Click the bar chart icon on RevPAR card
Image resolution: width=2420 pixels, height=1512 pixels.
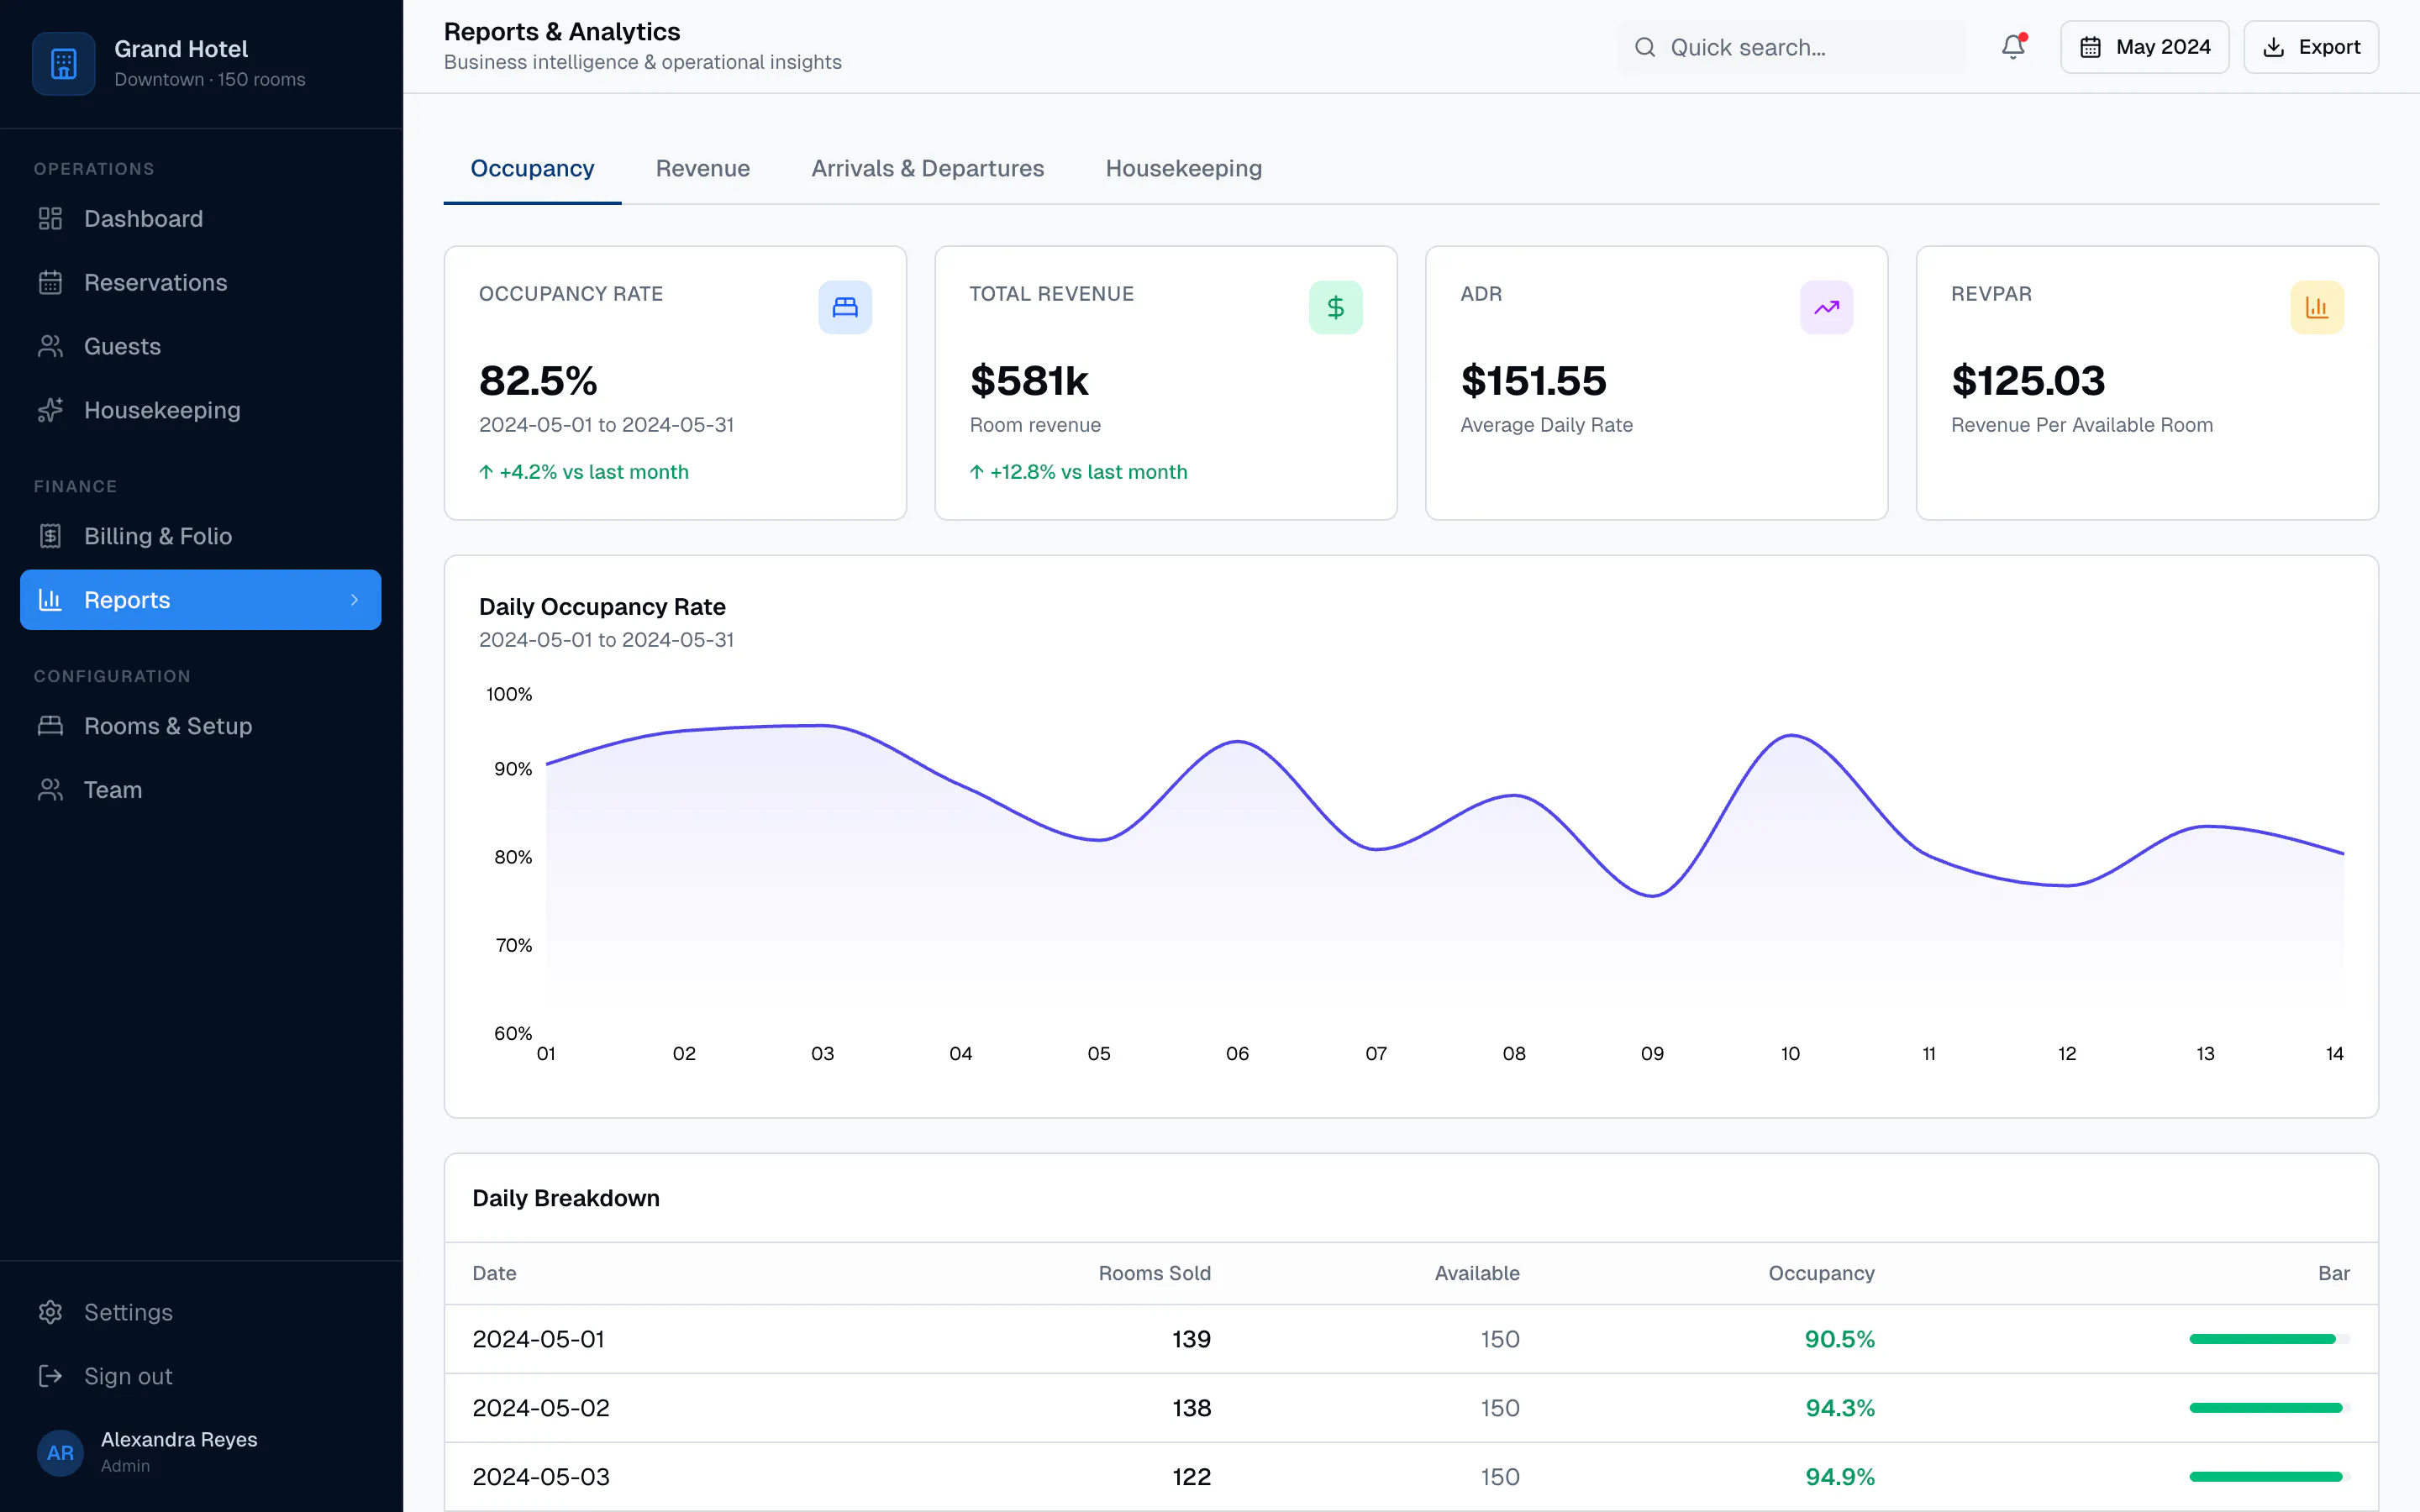(2317, 307)
